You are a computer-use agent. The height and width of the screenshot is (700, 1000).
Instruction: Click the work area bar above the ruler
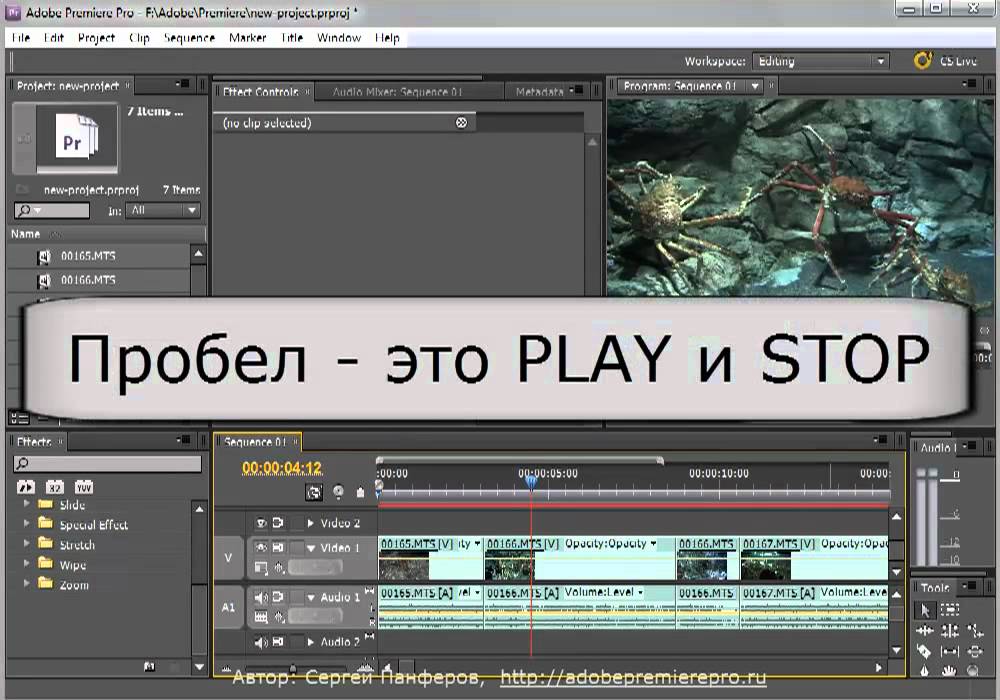tap(520, 460)
